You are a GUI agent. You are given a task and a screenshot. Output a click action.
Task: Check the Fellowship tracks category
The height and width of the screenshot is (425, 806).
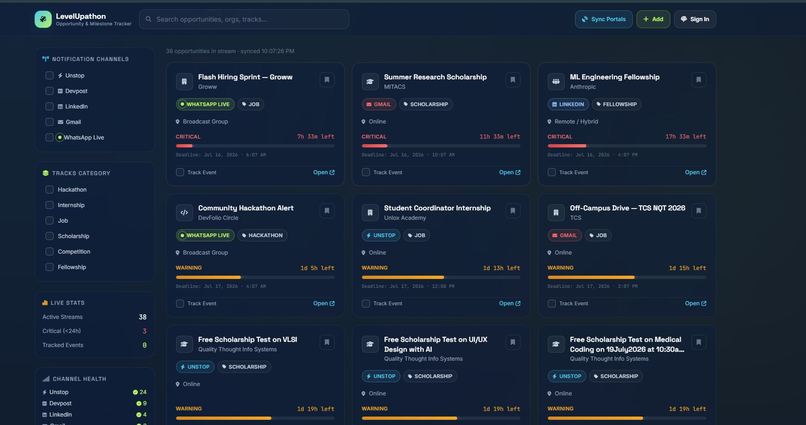[49, 267]
